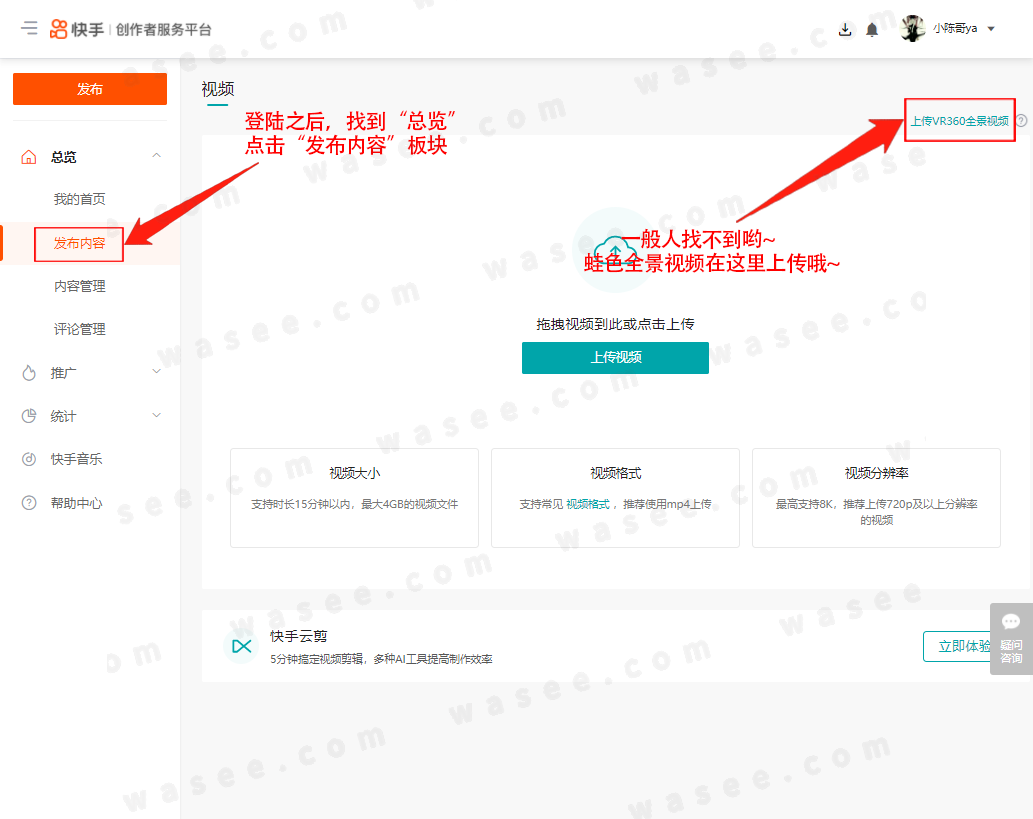Select the 视频 tab
The height and width of the screenshot is (819, 1033).
218,89
